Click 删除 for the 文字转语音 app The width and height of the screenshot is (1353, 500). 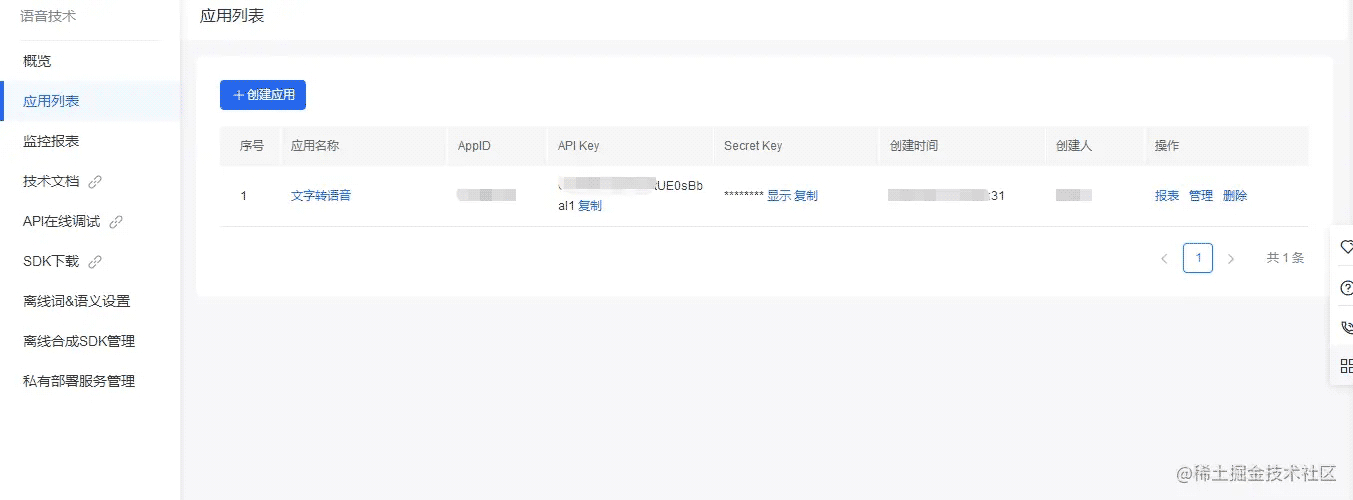(1235, 196)
